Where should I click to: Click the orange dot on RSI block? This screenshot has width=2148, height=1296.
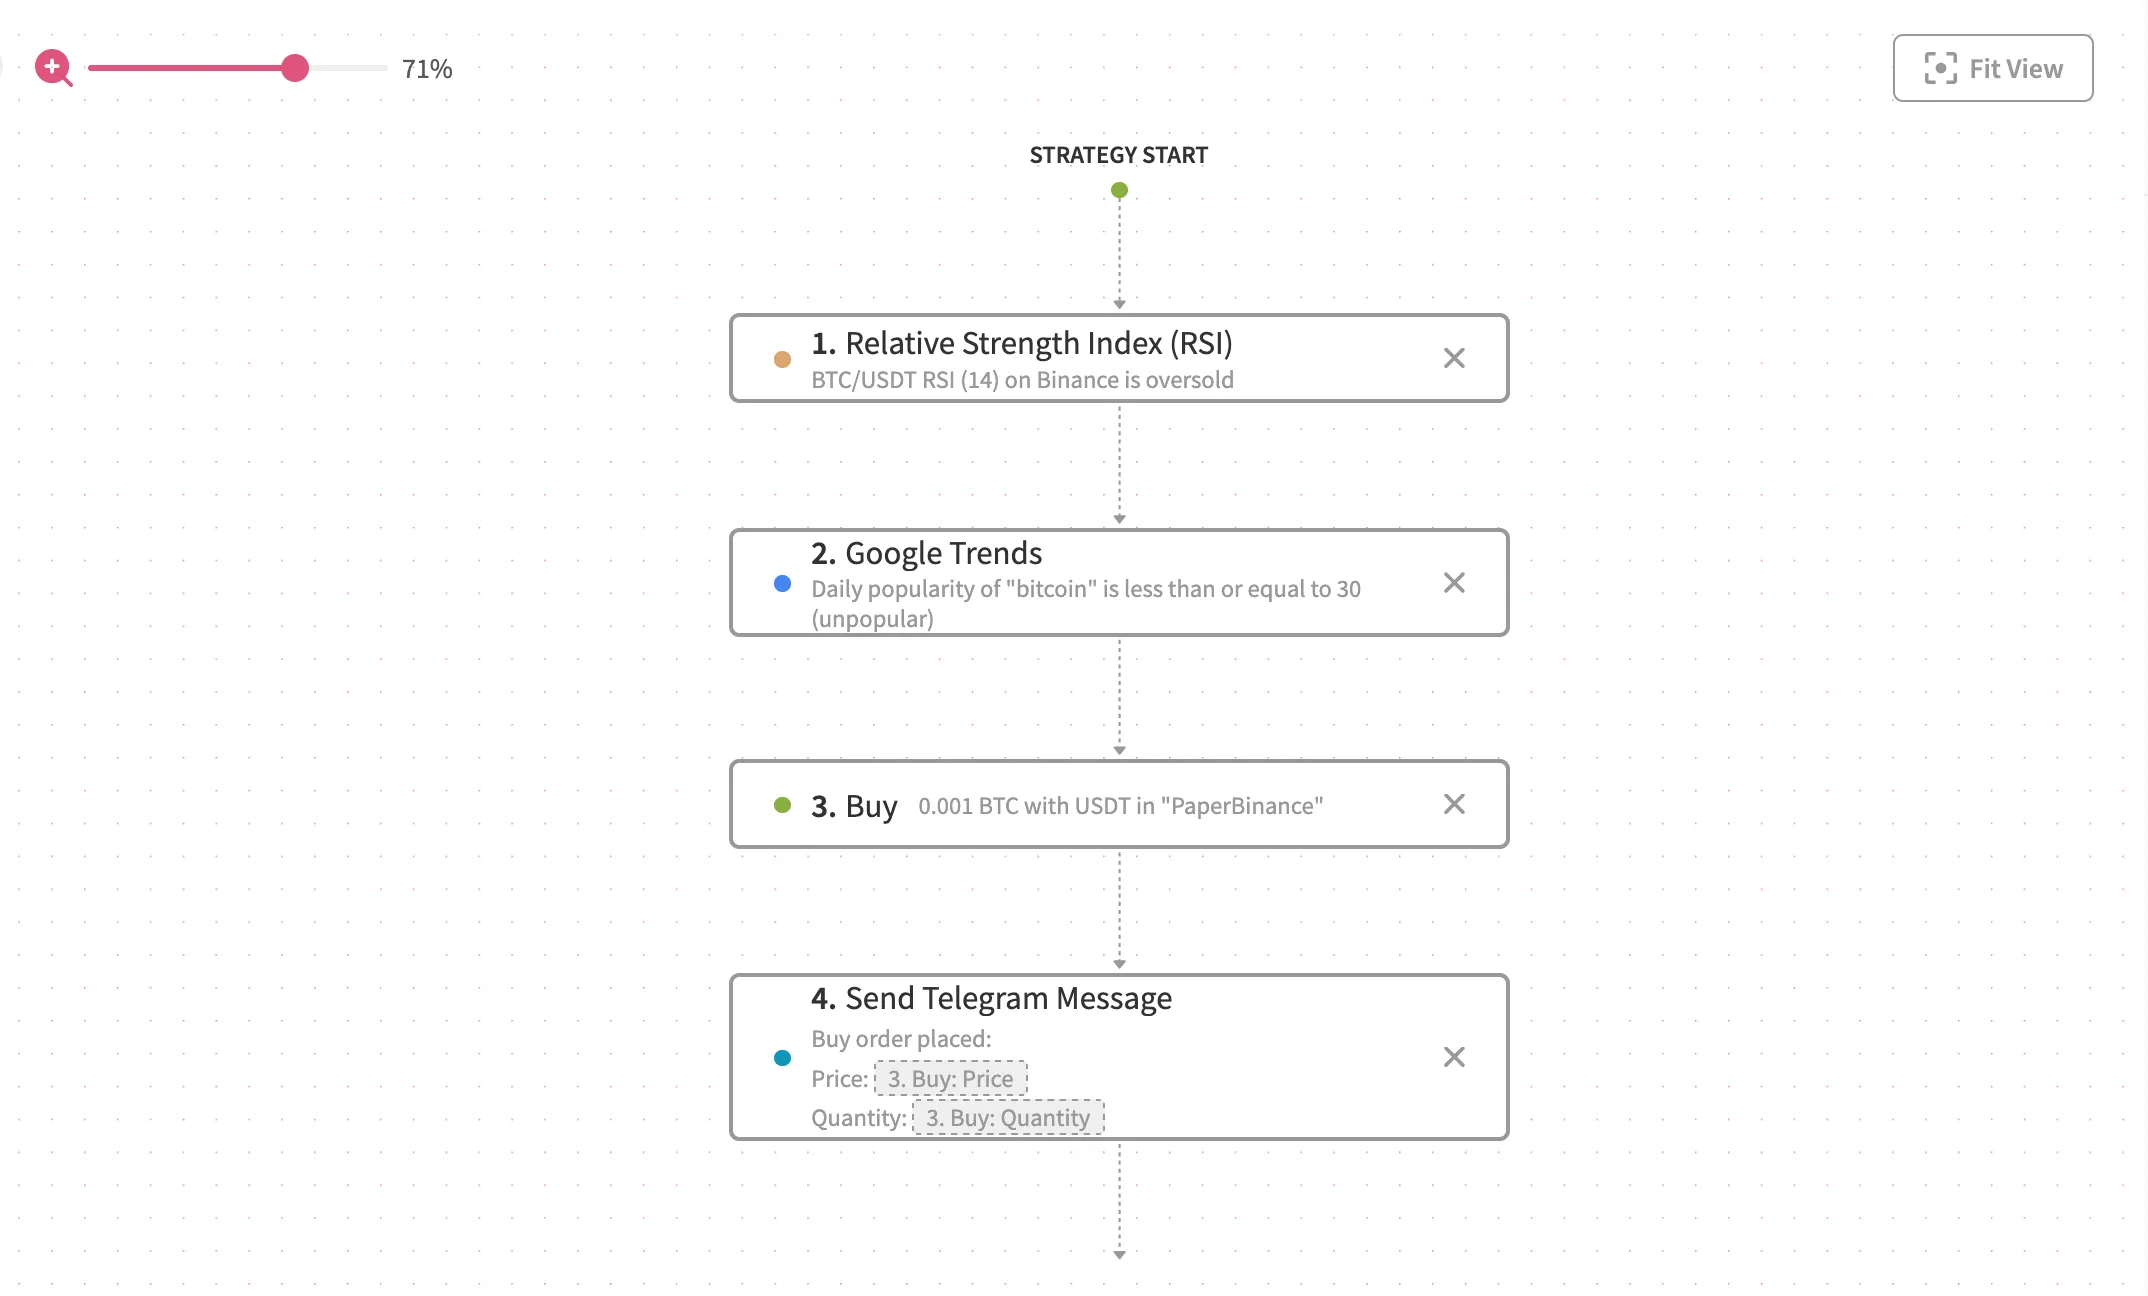[782, 359]
